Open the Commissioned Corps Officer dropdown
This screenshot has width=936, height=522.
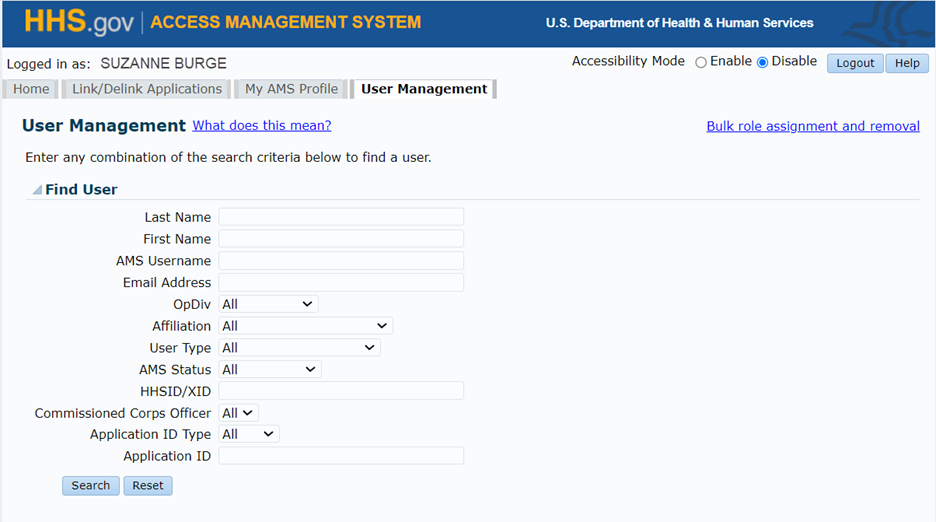(x=238, y=413)
